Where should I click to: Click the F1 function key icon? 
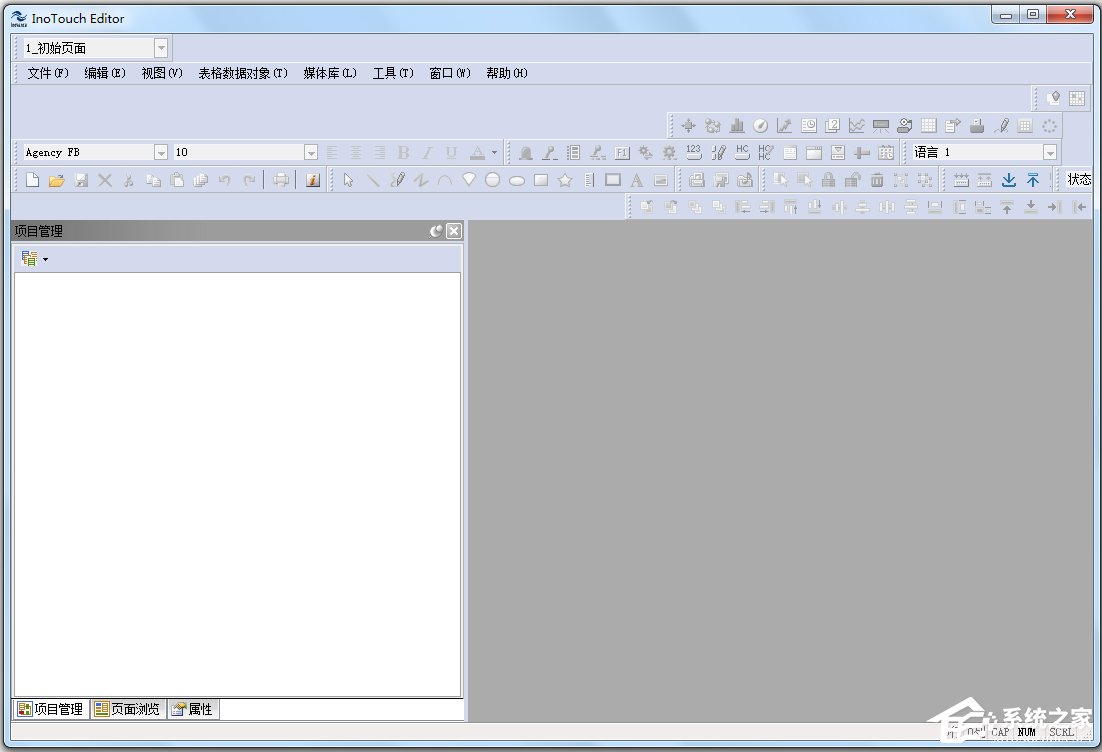pyautogui.click(x=621, y=152)
